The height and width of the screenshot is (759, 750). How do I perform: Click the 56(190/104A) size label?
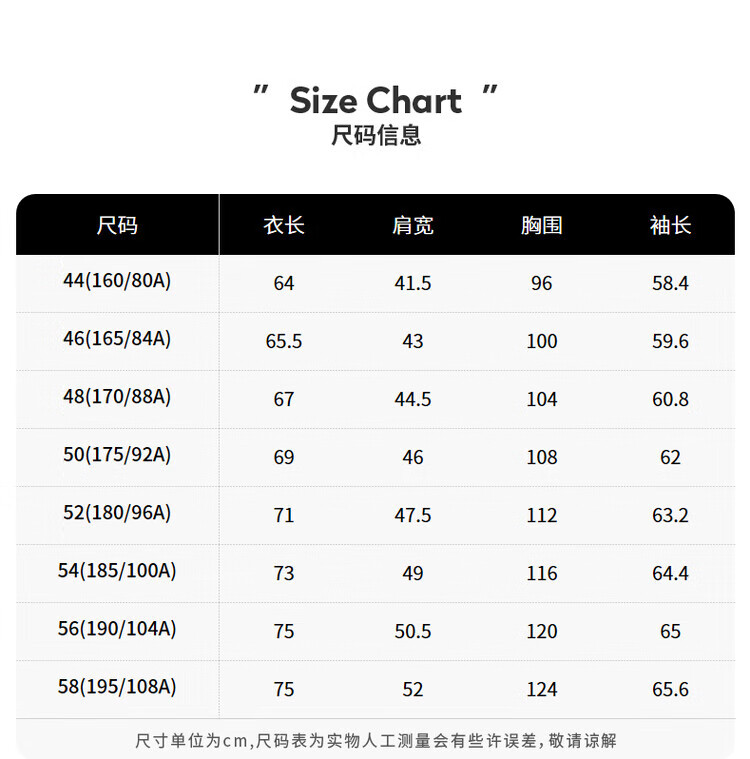pyautogui.click(x=117, y=629)
